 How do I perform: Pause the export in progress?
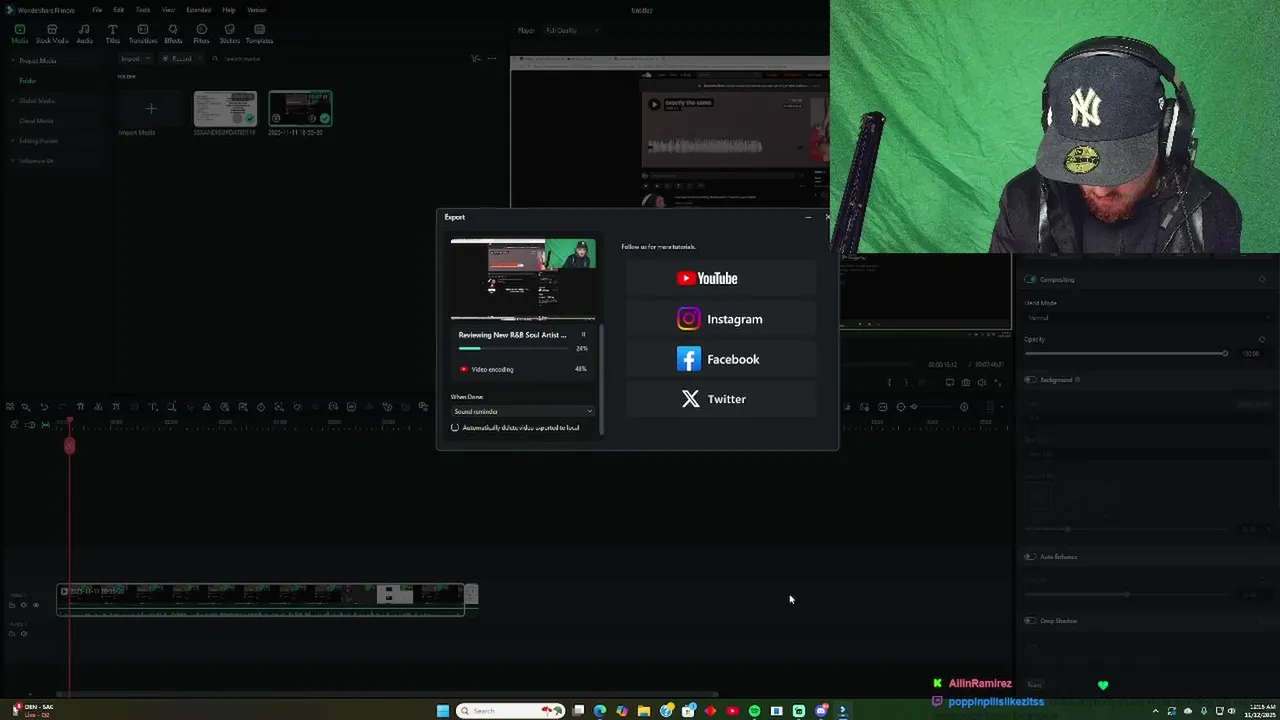[x=583, y=335]
